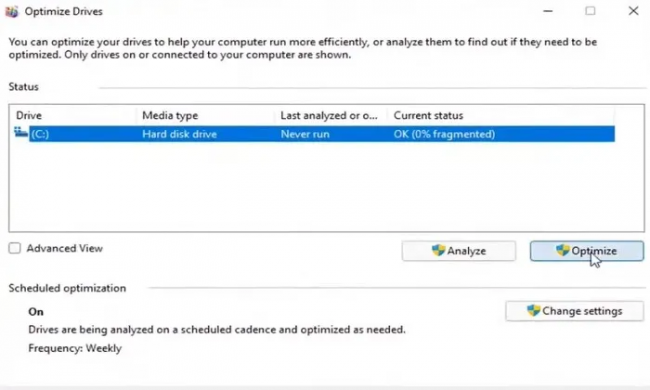
Task: Click the Optimize Drives app icon
Action: (12, 12)
